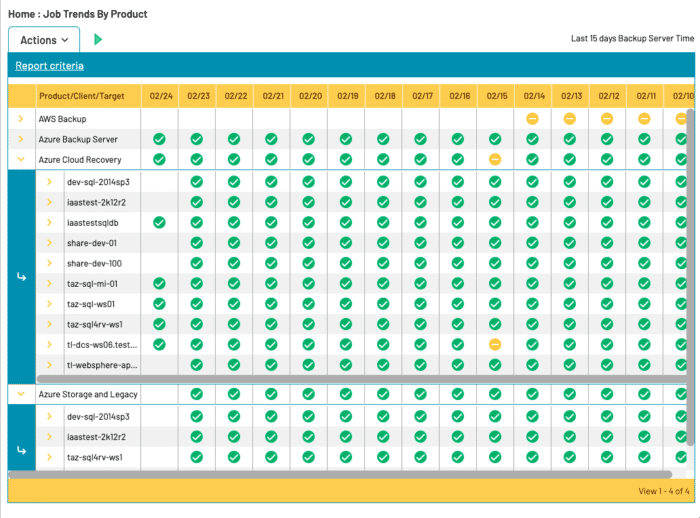Expand the taz-sql-ws01 client row
The image size is (700, 518).
point(50,304)
